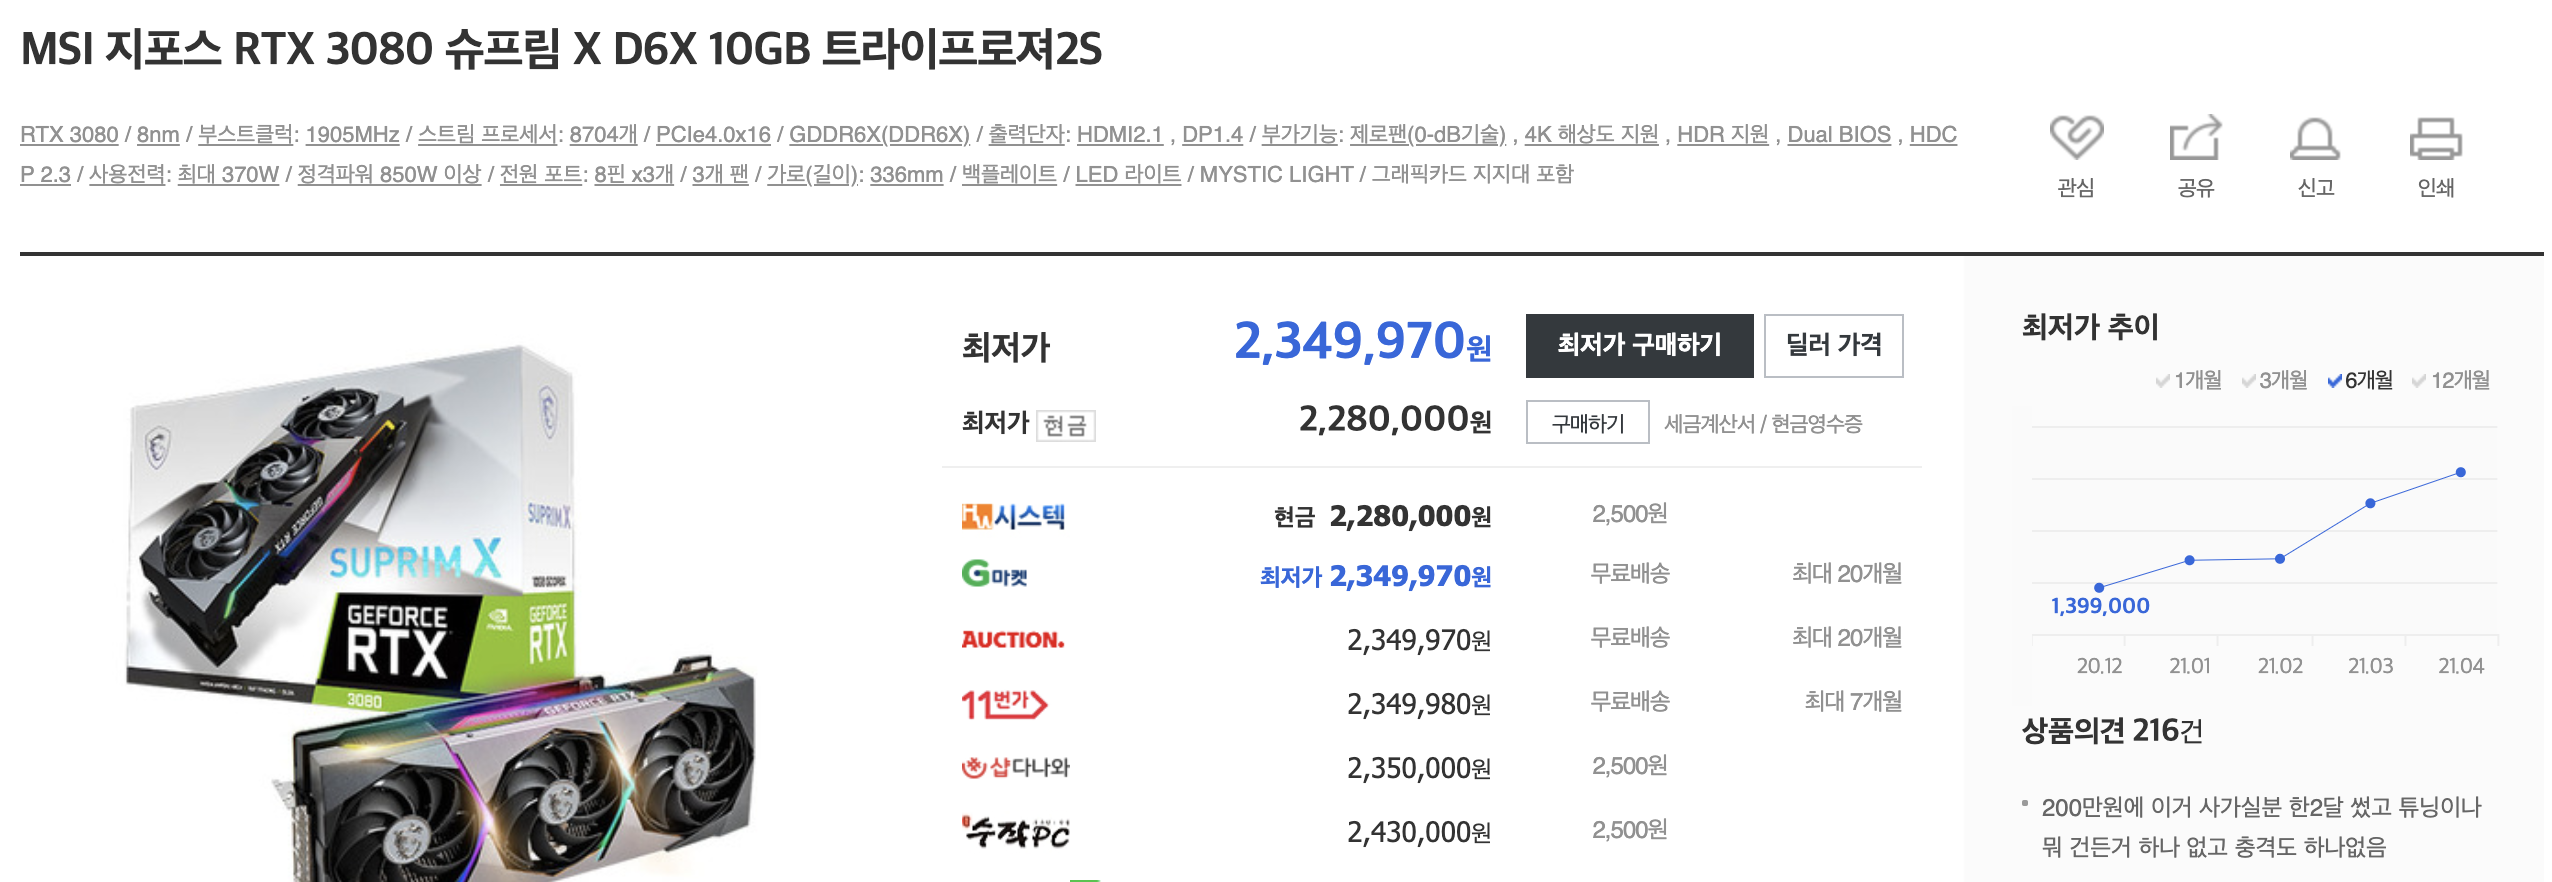
Task: Click the 딜러 가격 button
Action: pos(1834,346)
